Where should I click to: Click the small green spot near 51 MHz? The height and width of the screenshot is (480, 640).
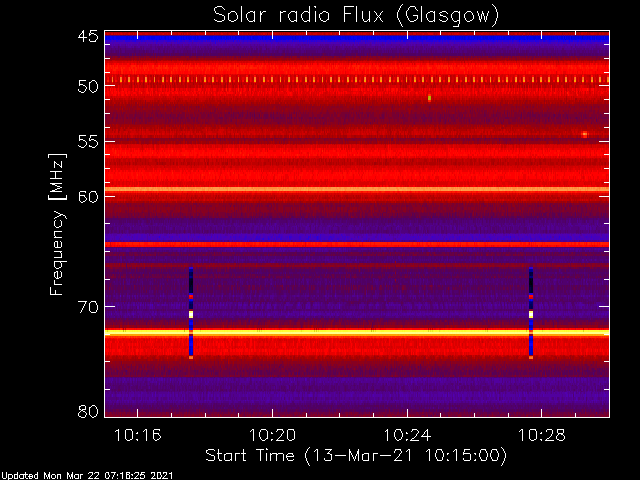tap(429, 98)
